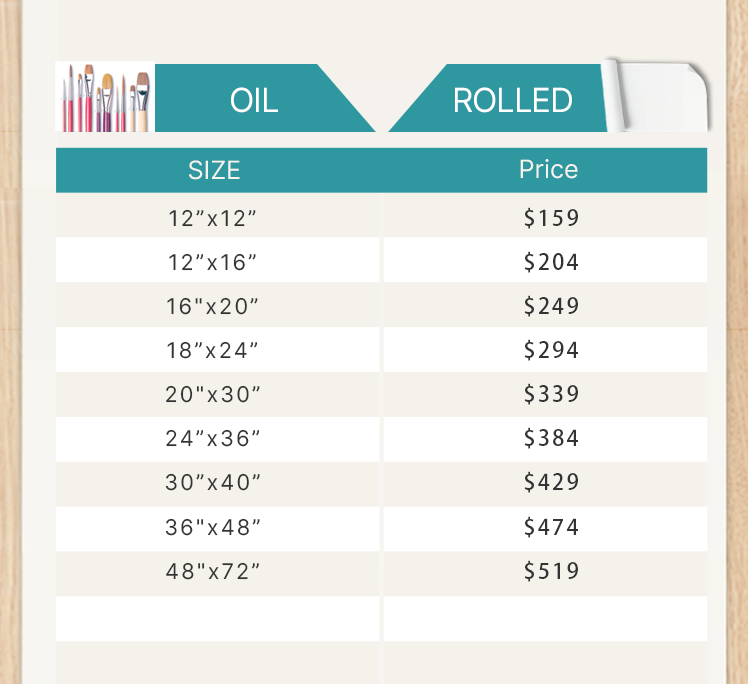Click the 30”x40” size cell
748x684 pixels.
213,482
